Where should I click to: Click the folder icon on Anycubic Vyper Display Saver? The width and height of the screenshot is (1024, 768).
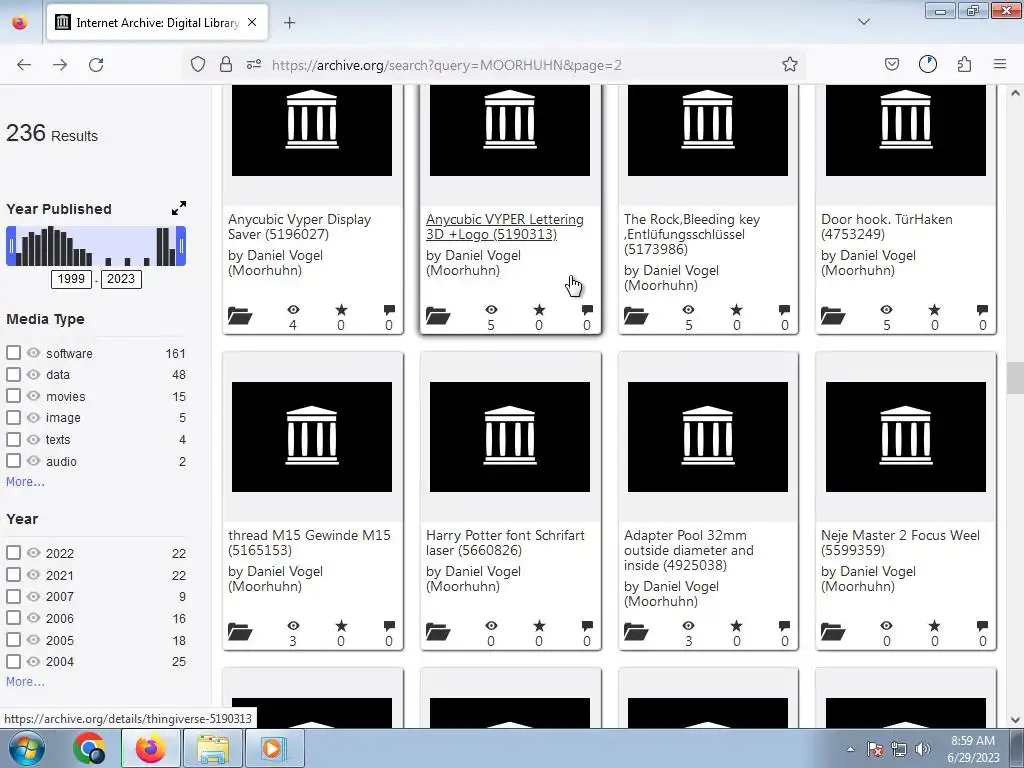(x=240, y=315)
